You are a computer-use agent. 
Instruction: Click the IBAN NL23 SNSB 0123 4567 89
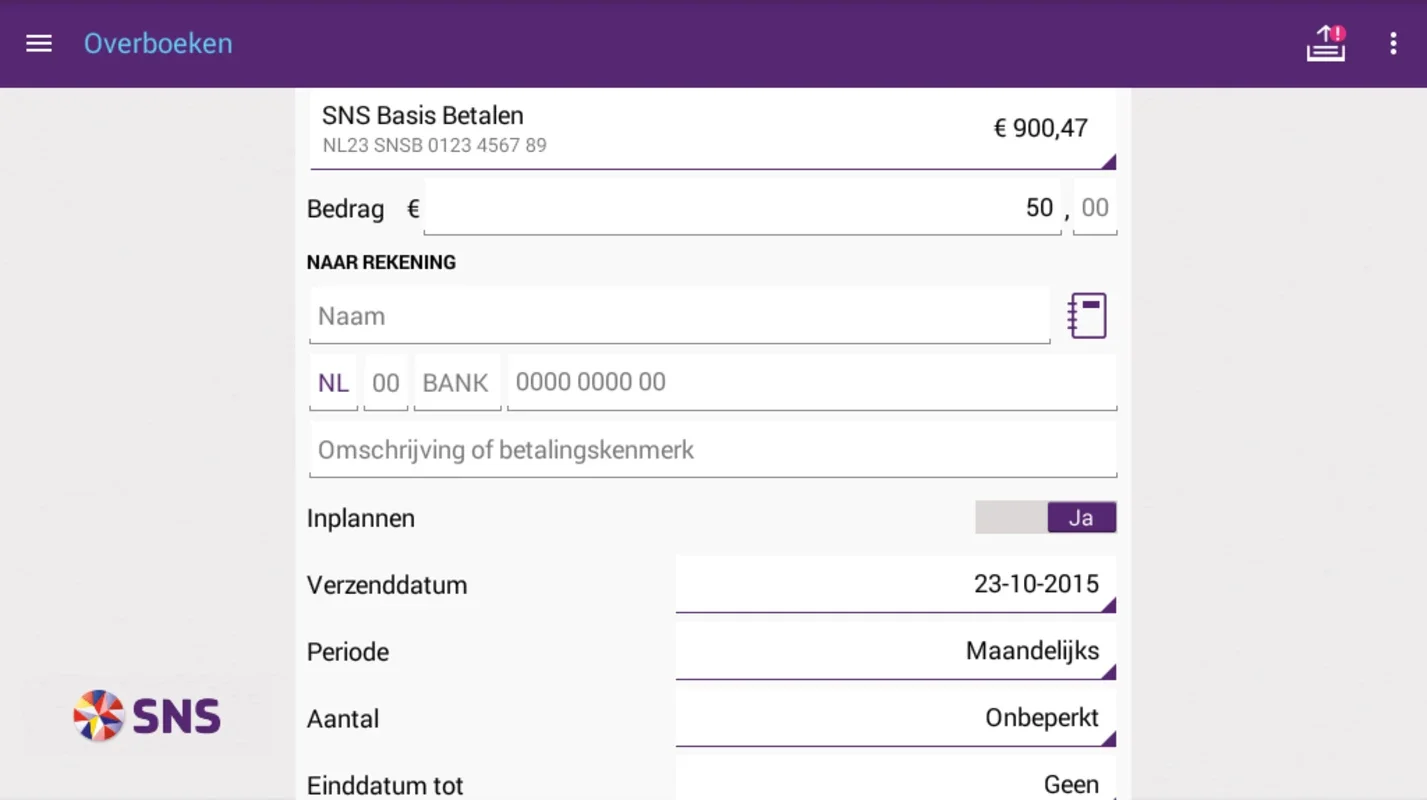(435, 146)
